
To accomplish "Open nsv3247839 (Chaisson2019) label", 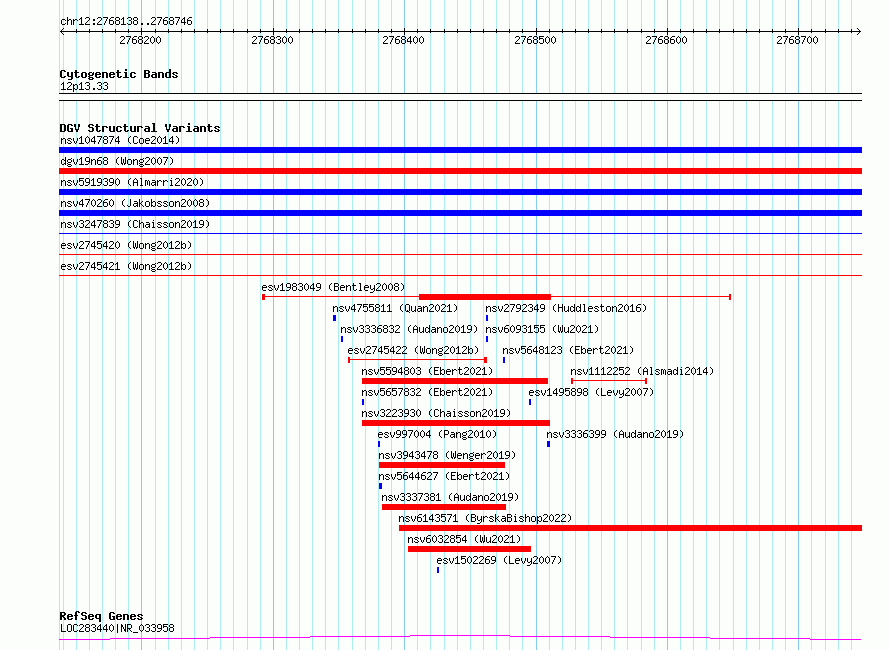I will [135, 224].
